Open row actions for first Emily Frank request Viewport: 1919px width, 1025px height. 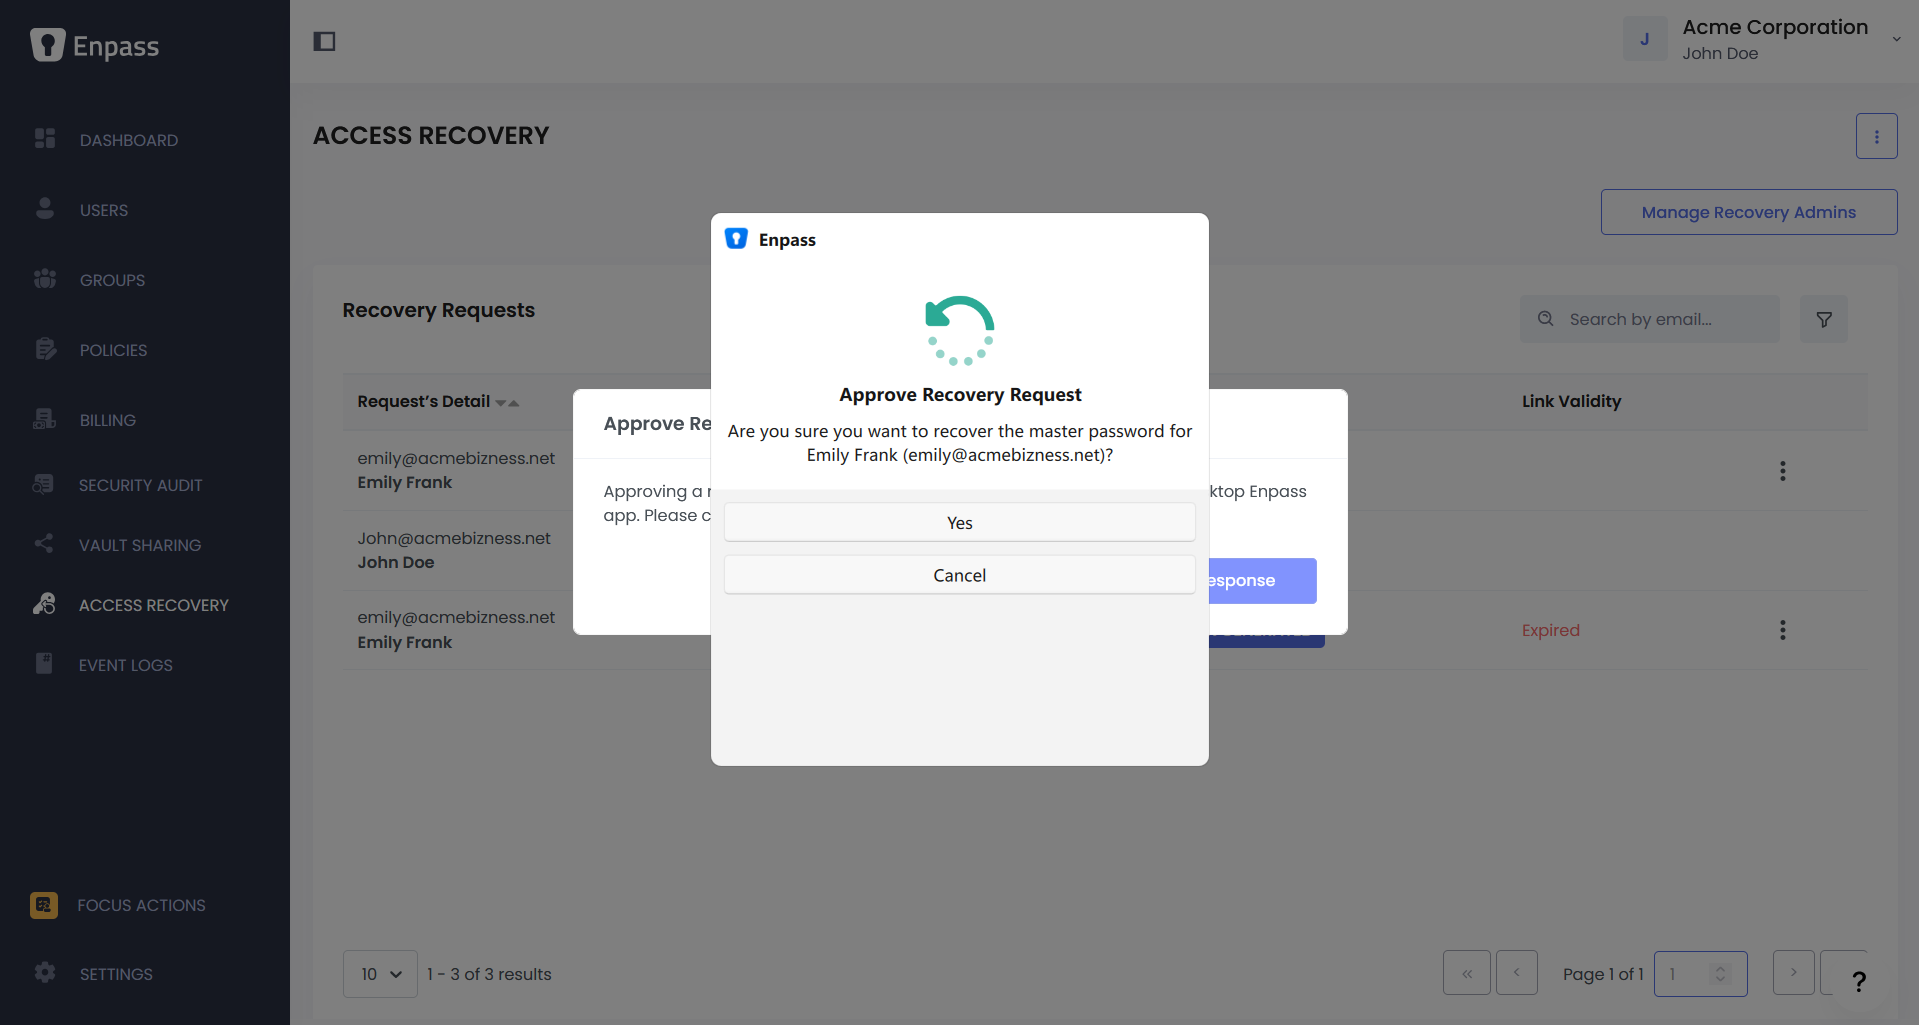tap(1782, 471)
